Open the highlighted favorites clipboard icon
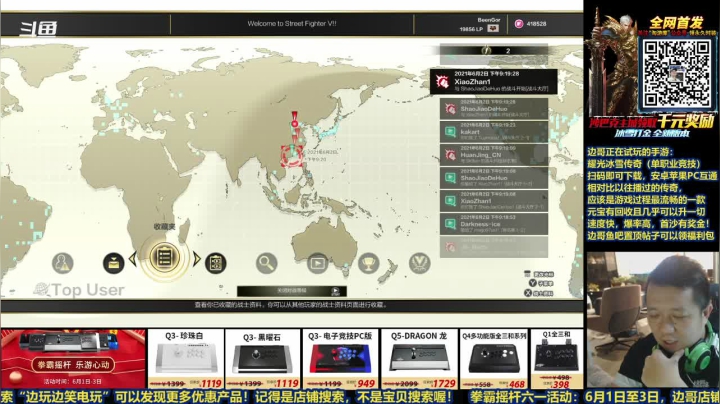The height and width of the screenshot is (404, 720). tap(164, 258)
